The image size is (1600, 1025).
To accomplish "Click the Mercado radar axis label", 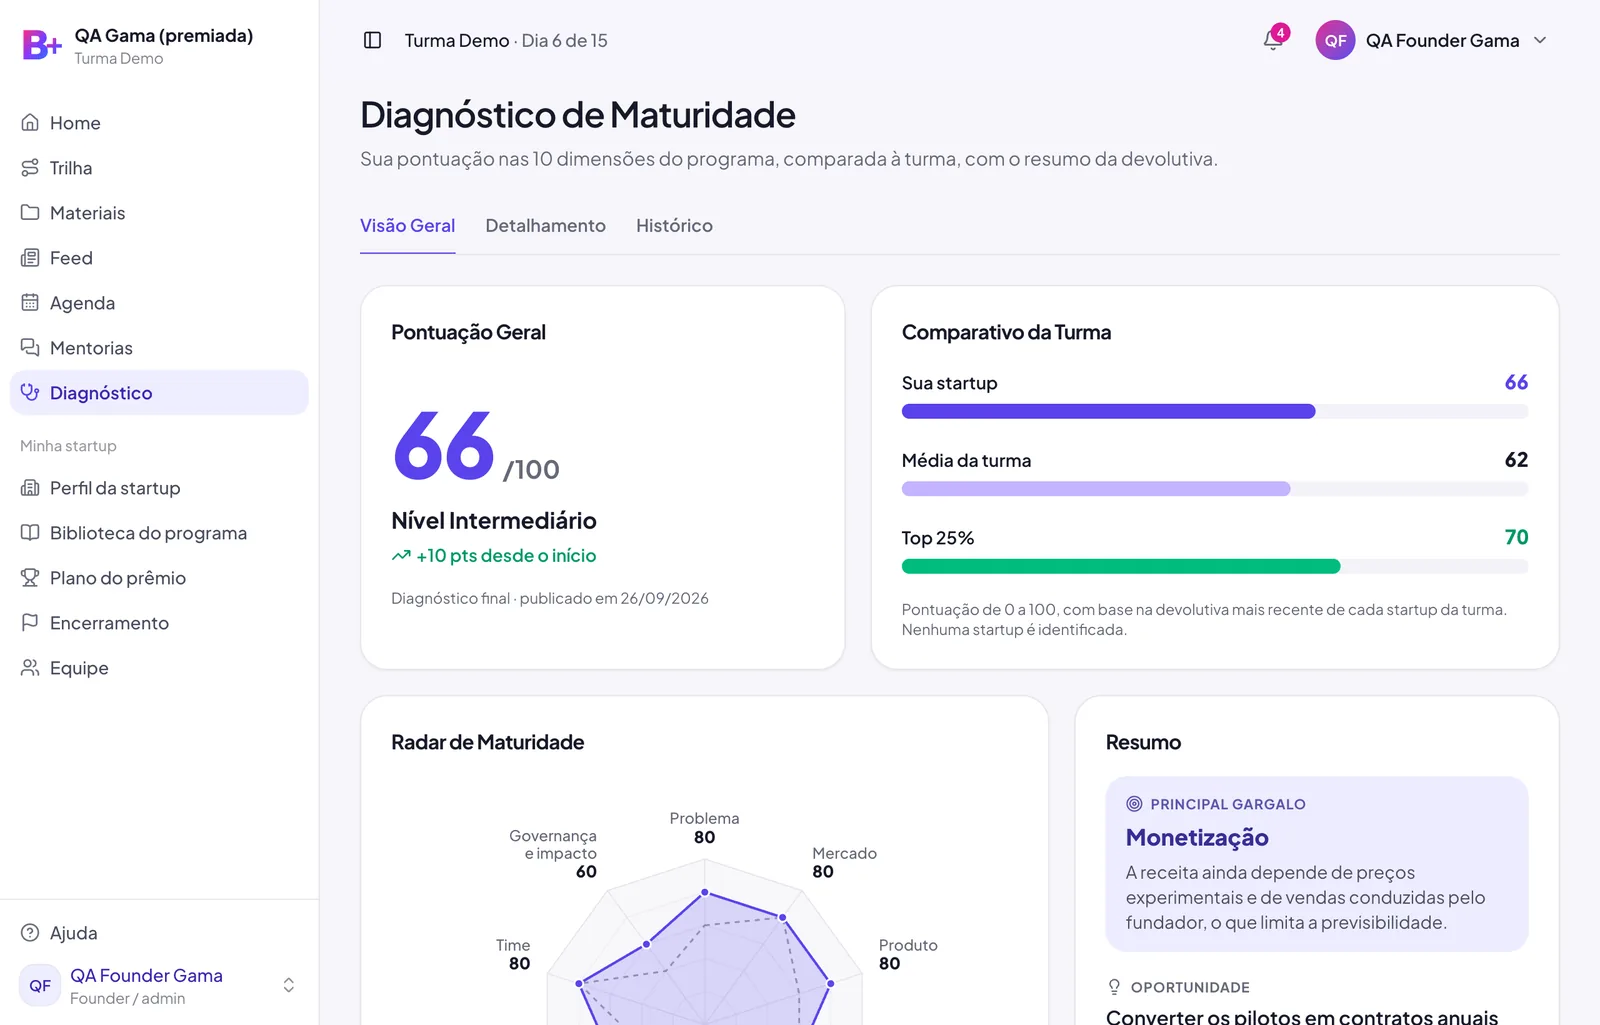I will [845, 853].
